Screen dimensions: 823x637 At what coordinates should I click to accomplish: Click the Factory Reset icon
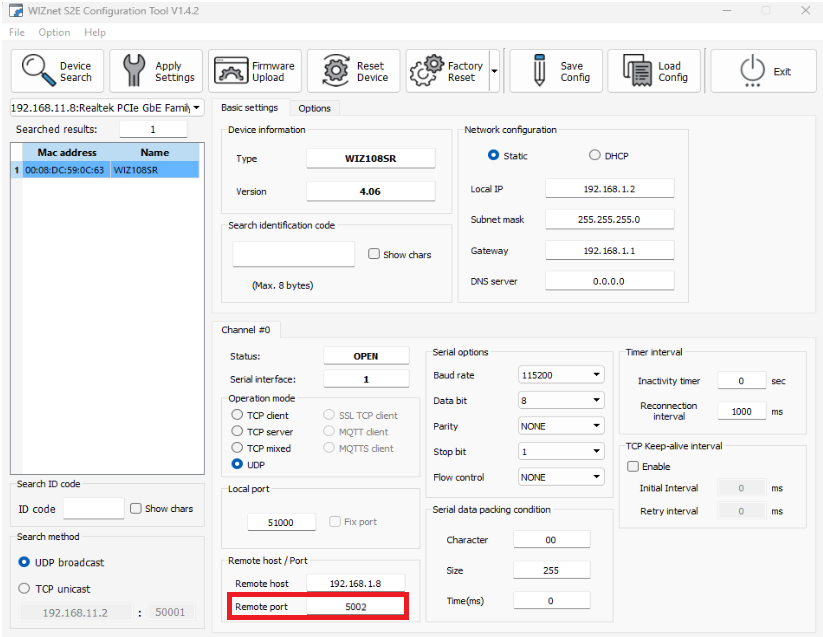tap(426, 72)
